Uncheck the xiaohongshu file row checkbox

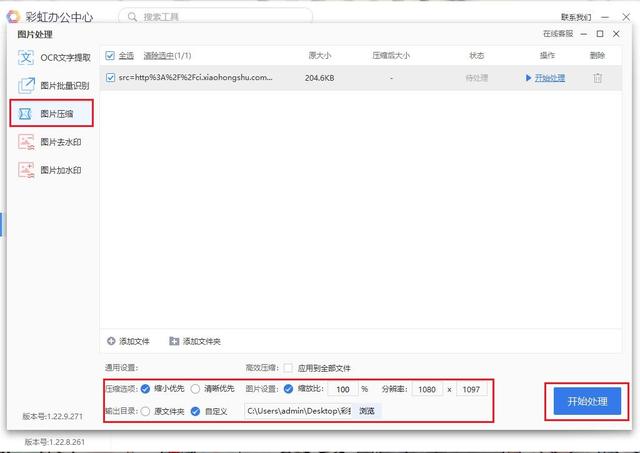[x=110, y=77]
